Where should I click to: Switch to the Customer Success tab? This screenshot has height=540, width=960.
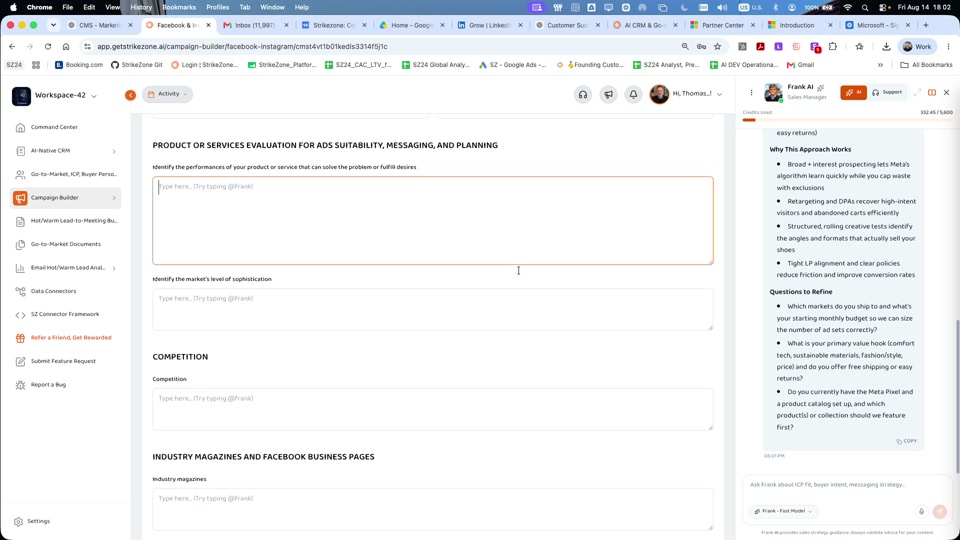tap(567, 25)
